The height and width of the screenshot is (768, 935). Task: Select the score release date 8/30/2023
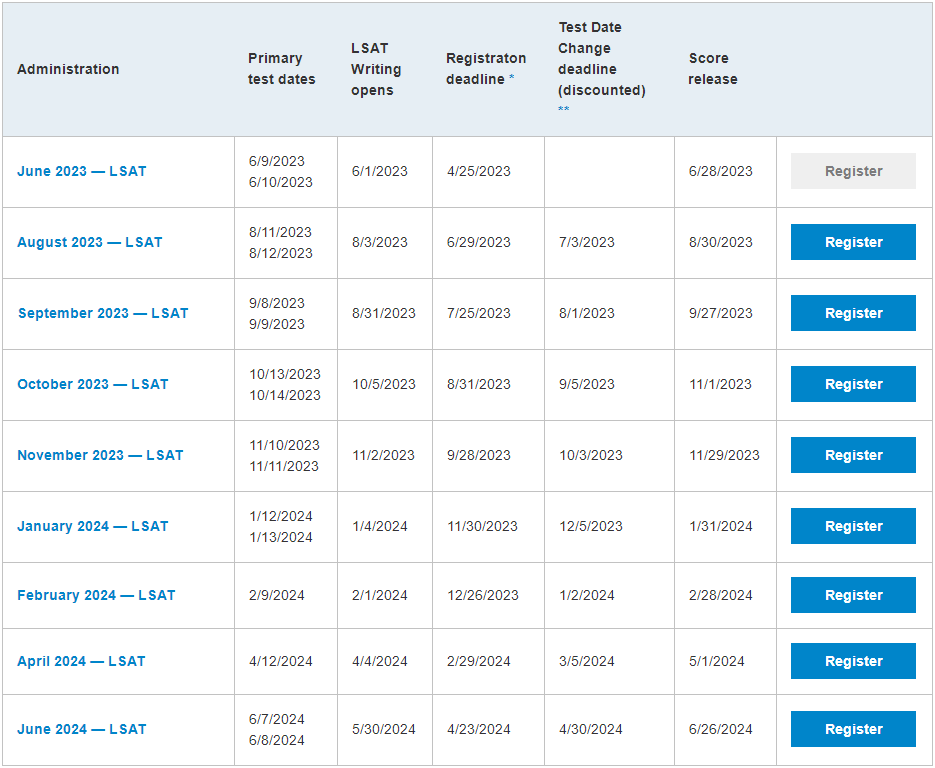(720, 242)
